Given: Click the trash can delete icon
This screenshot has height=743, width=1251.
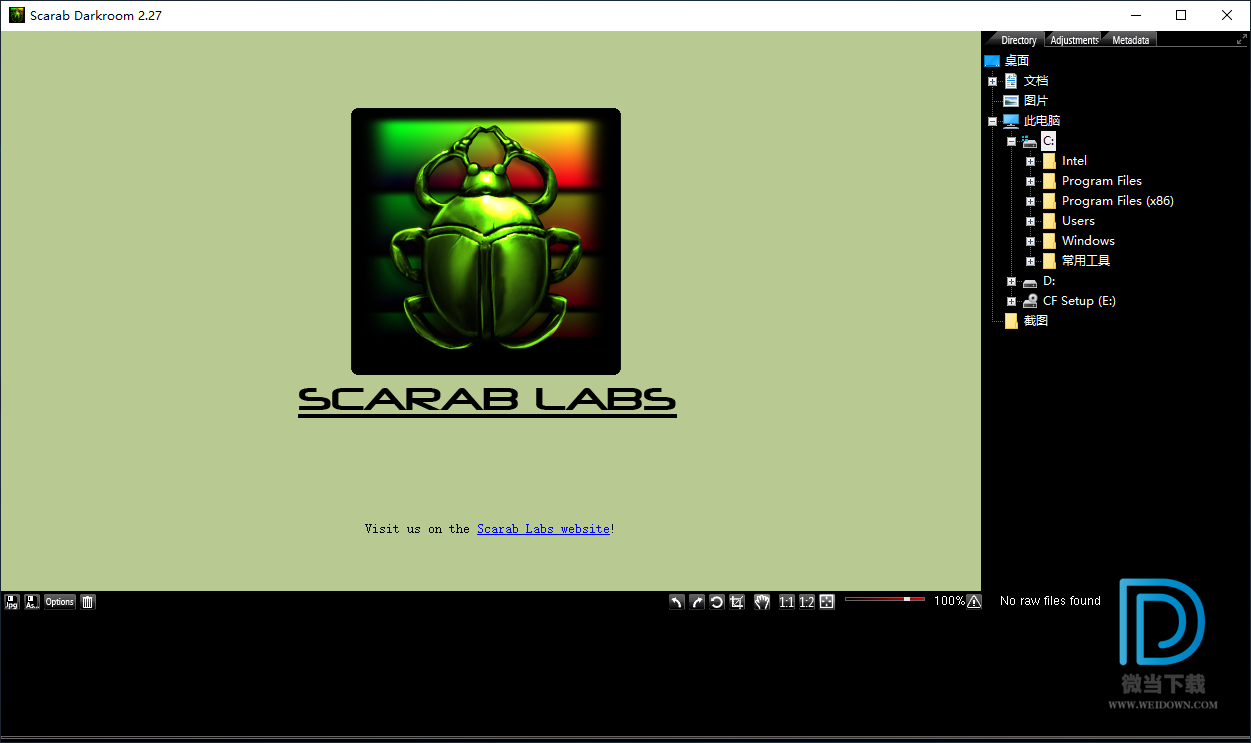Looking at the screenshot, I should [88, 601].
